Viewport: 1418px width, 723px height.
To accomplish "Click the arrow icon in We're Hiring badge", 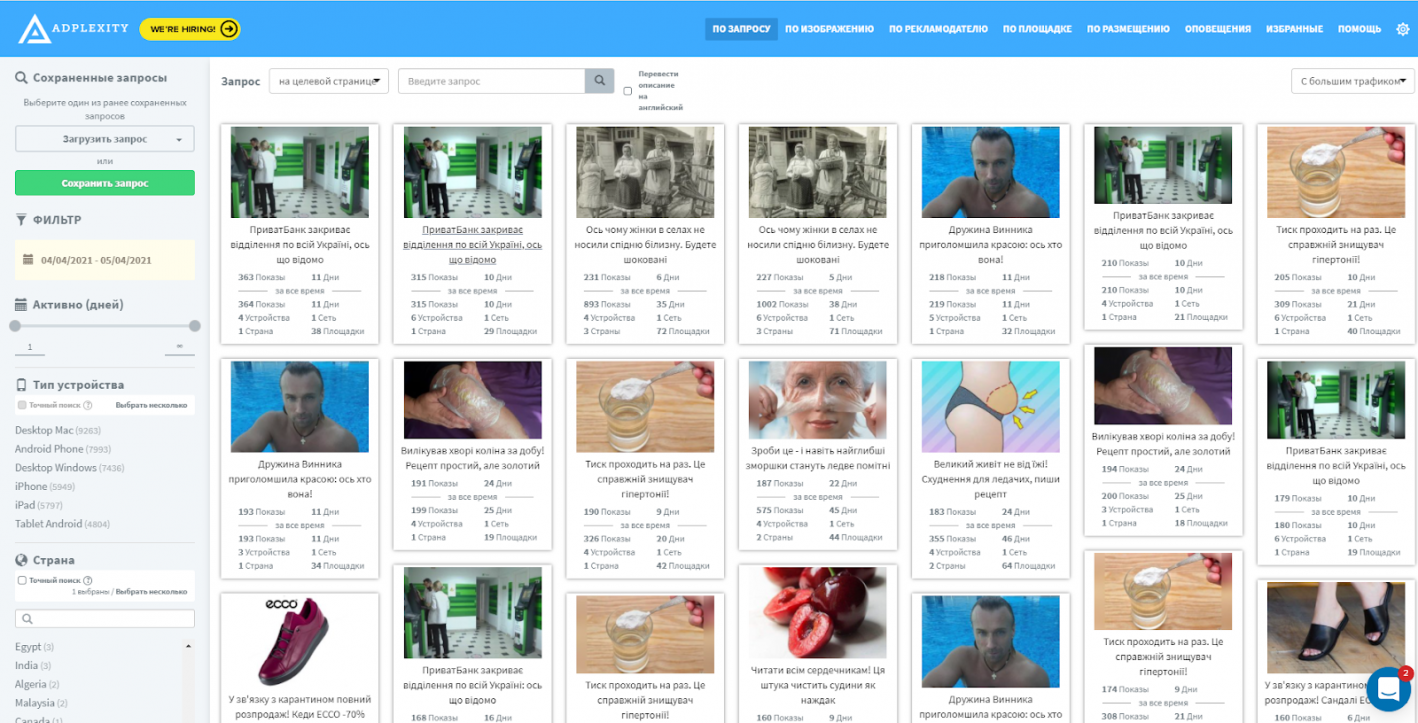I will pos(229,29).
